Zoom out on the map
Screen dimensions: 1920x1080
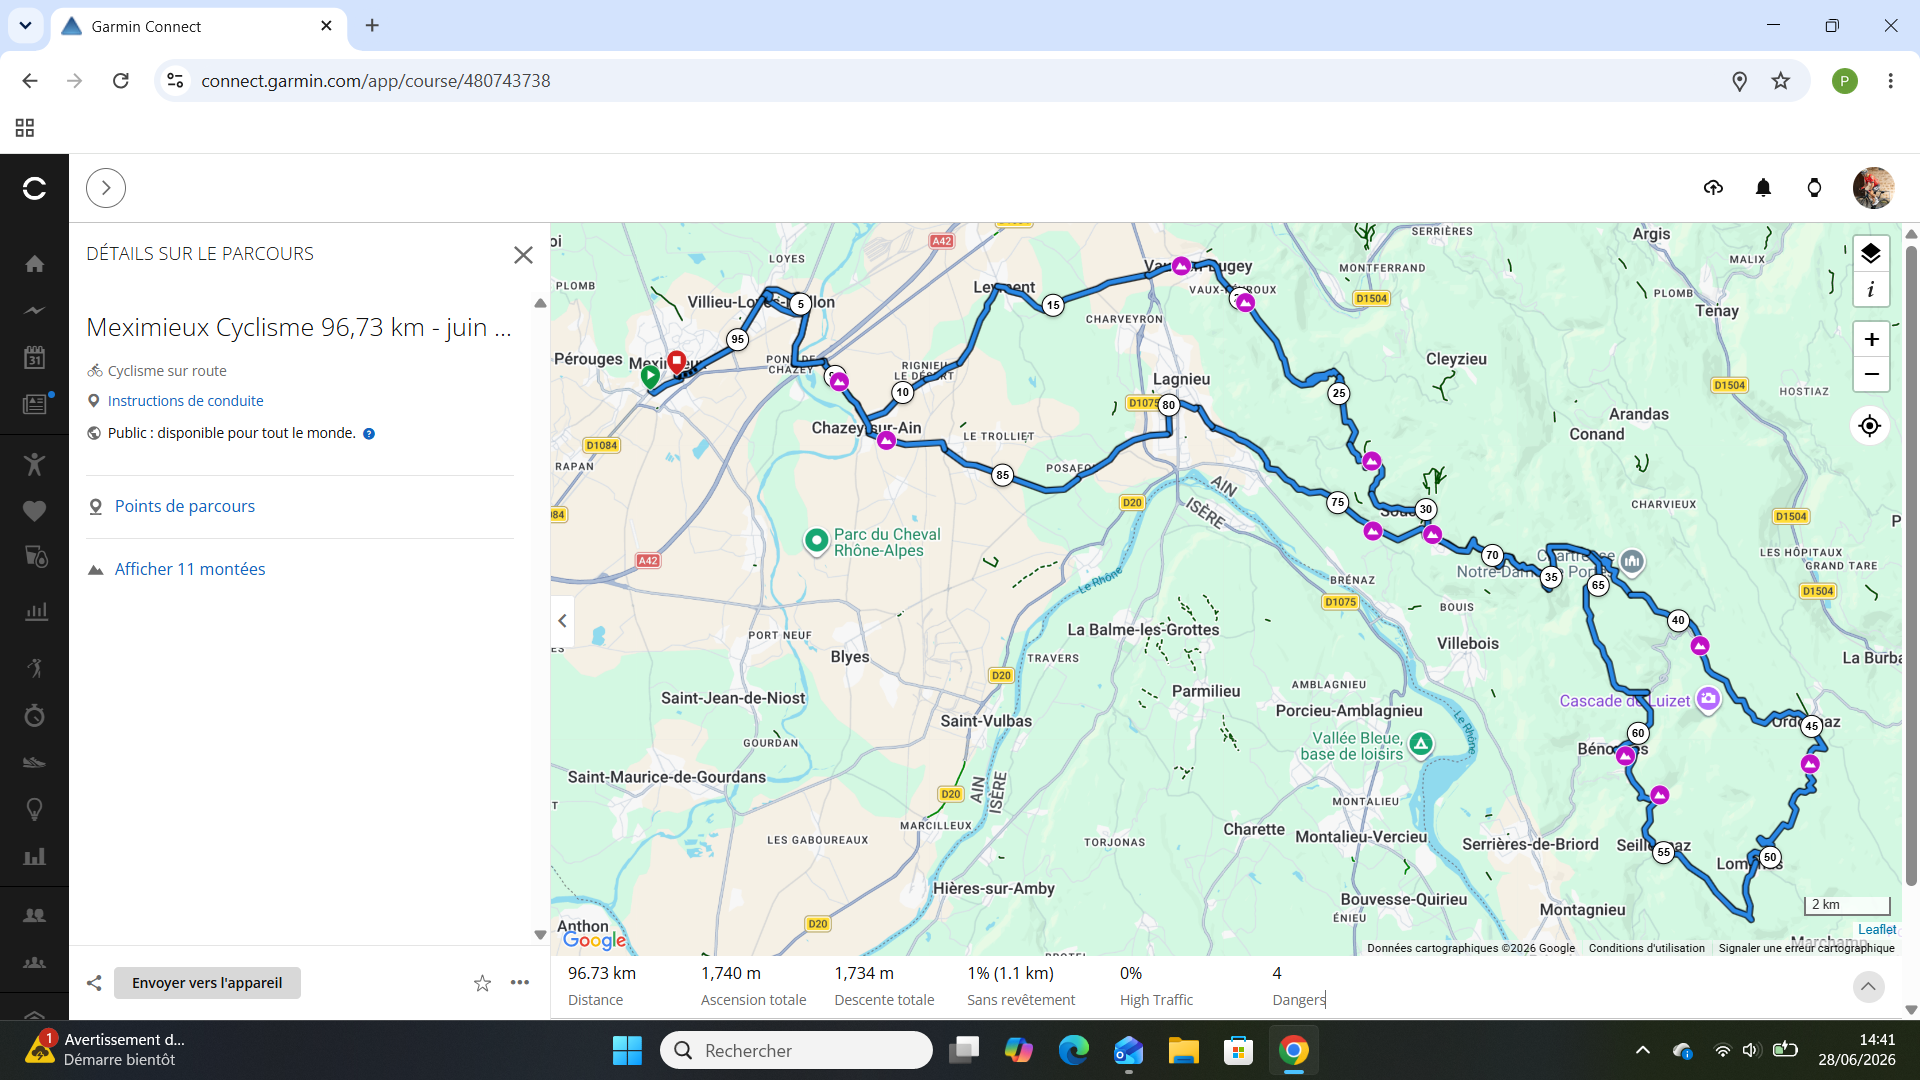1870,374
